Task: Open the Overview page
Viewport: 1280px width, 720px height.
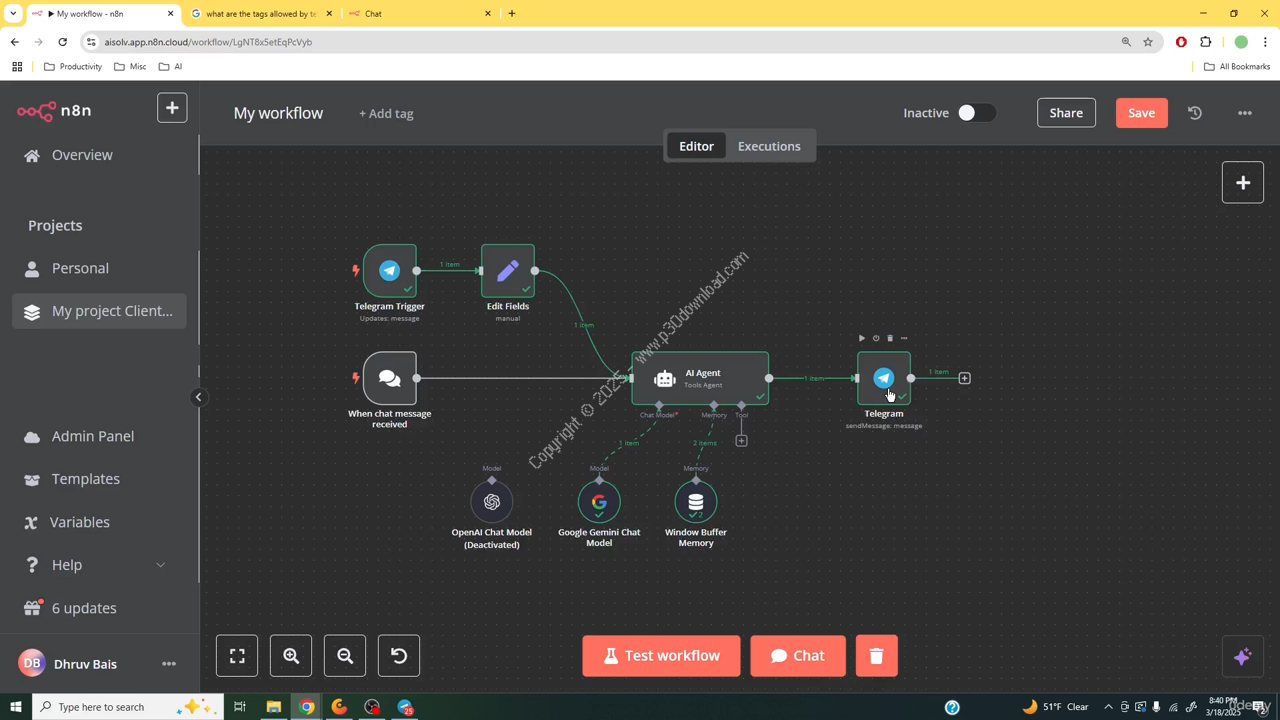Action: coord(68,155)
